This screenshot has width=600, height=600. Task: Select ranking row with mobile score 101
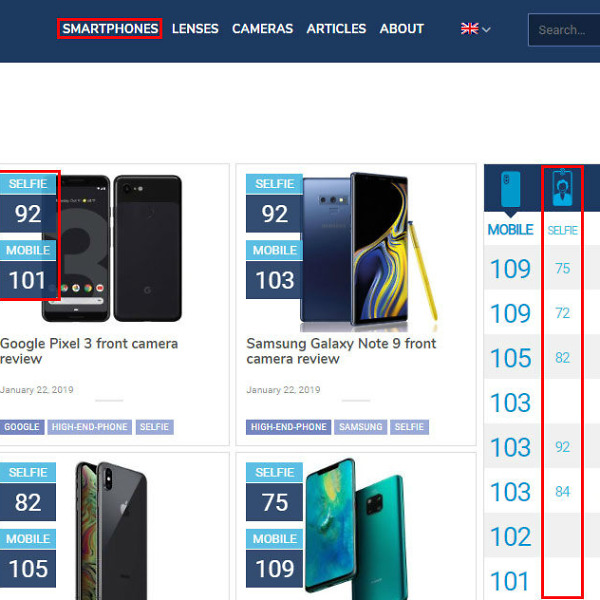click(x=542, y=579)
